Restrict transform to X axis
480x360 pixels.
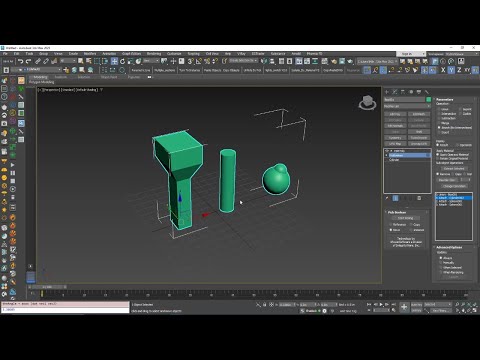[x=443, y=70]
